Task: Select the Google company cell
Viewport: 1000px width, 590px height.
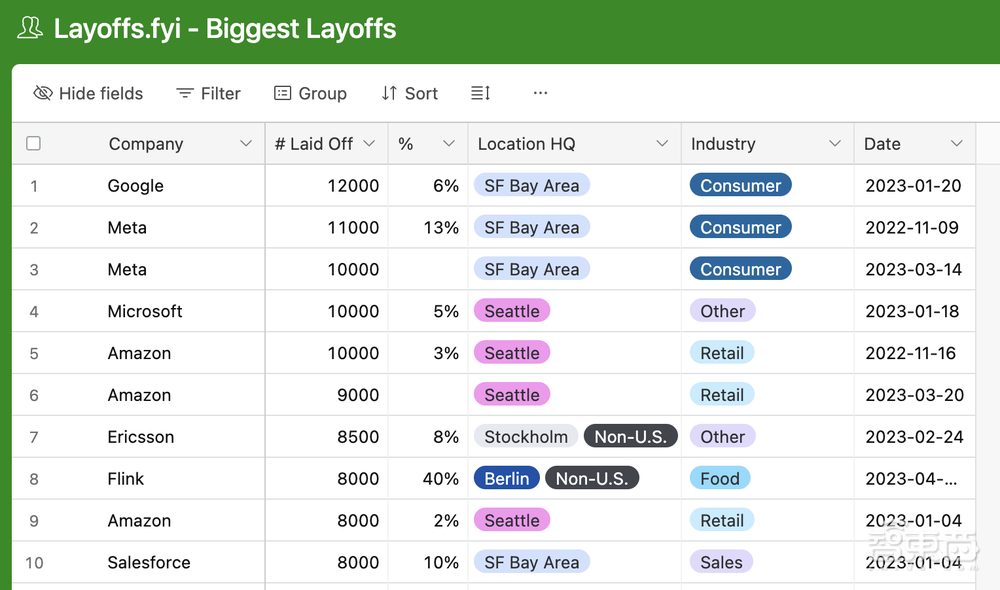Action: coord(136,186)
